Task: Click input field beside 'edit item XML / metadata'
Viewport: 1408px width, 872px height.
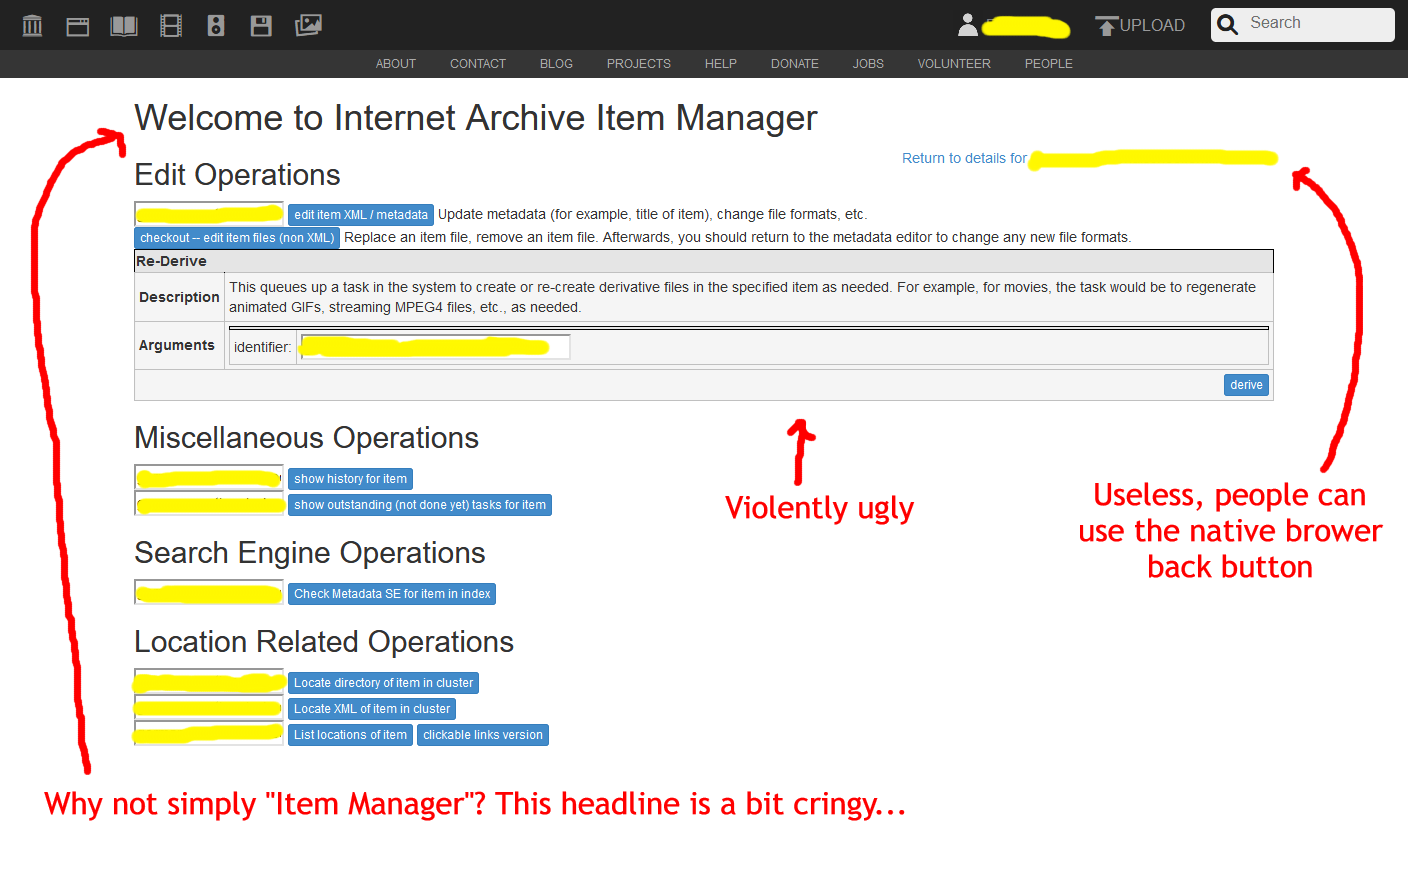Action: tap(209, 214)
